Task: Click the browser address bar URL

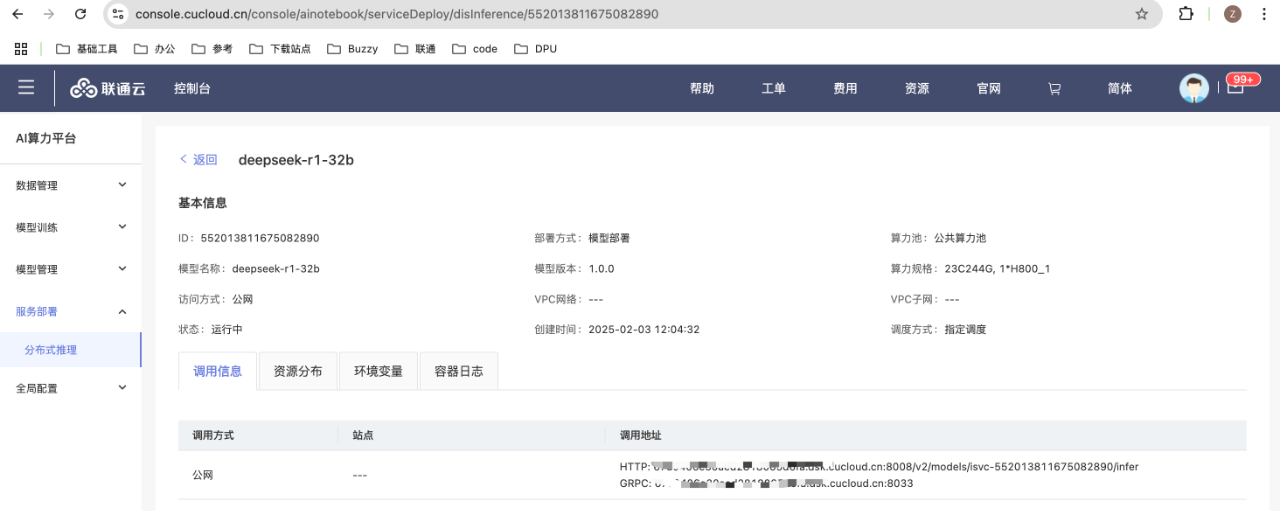Action: tap(397, 14)
